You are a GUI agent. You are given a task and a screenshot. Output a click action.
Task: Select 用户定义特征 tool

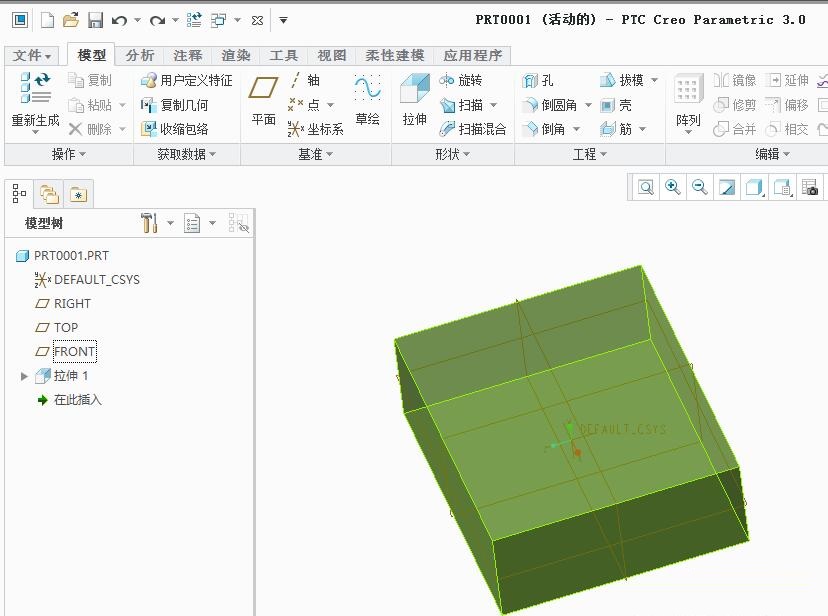pyautogui.click(x=186, y=80)
